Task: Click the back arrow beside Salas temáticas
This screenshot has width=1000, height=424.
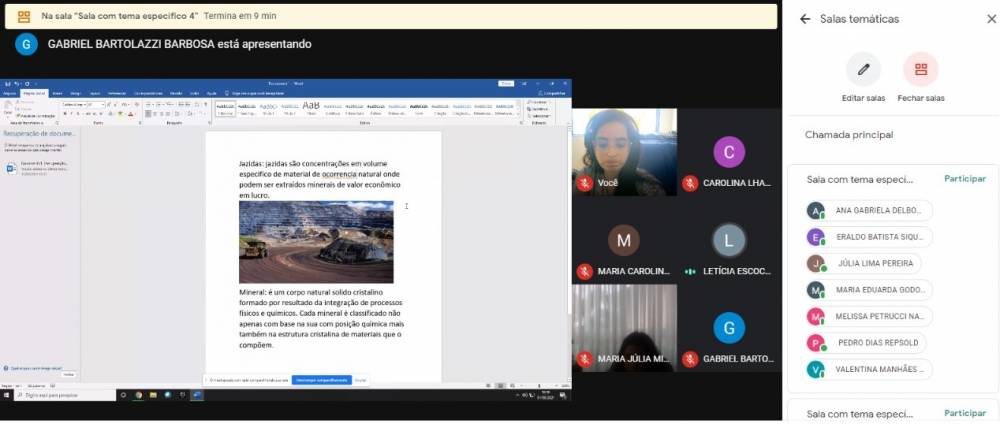Action: pos(805,19)
